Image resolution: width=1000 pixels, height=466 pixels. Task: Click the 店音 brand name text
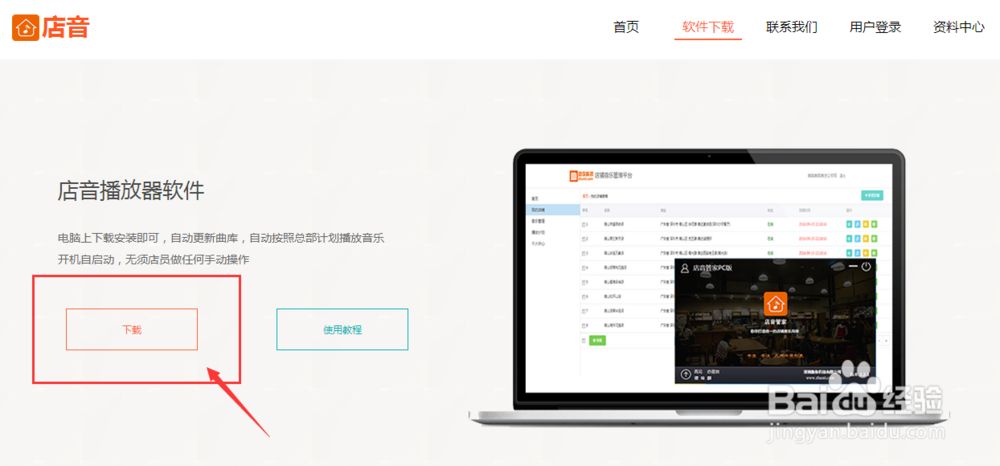(x=66, y=27)
